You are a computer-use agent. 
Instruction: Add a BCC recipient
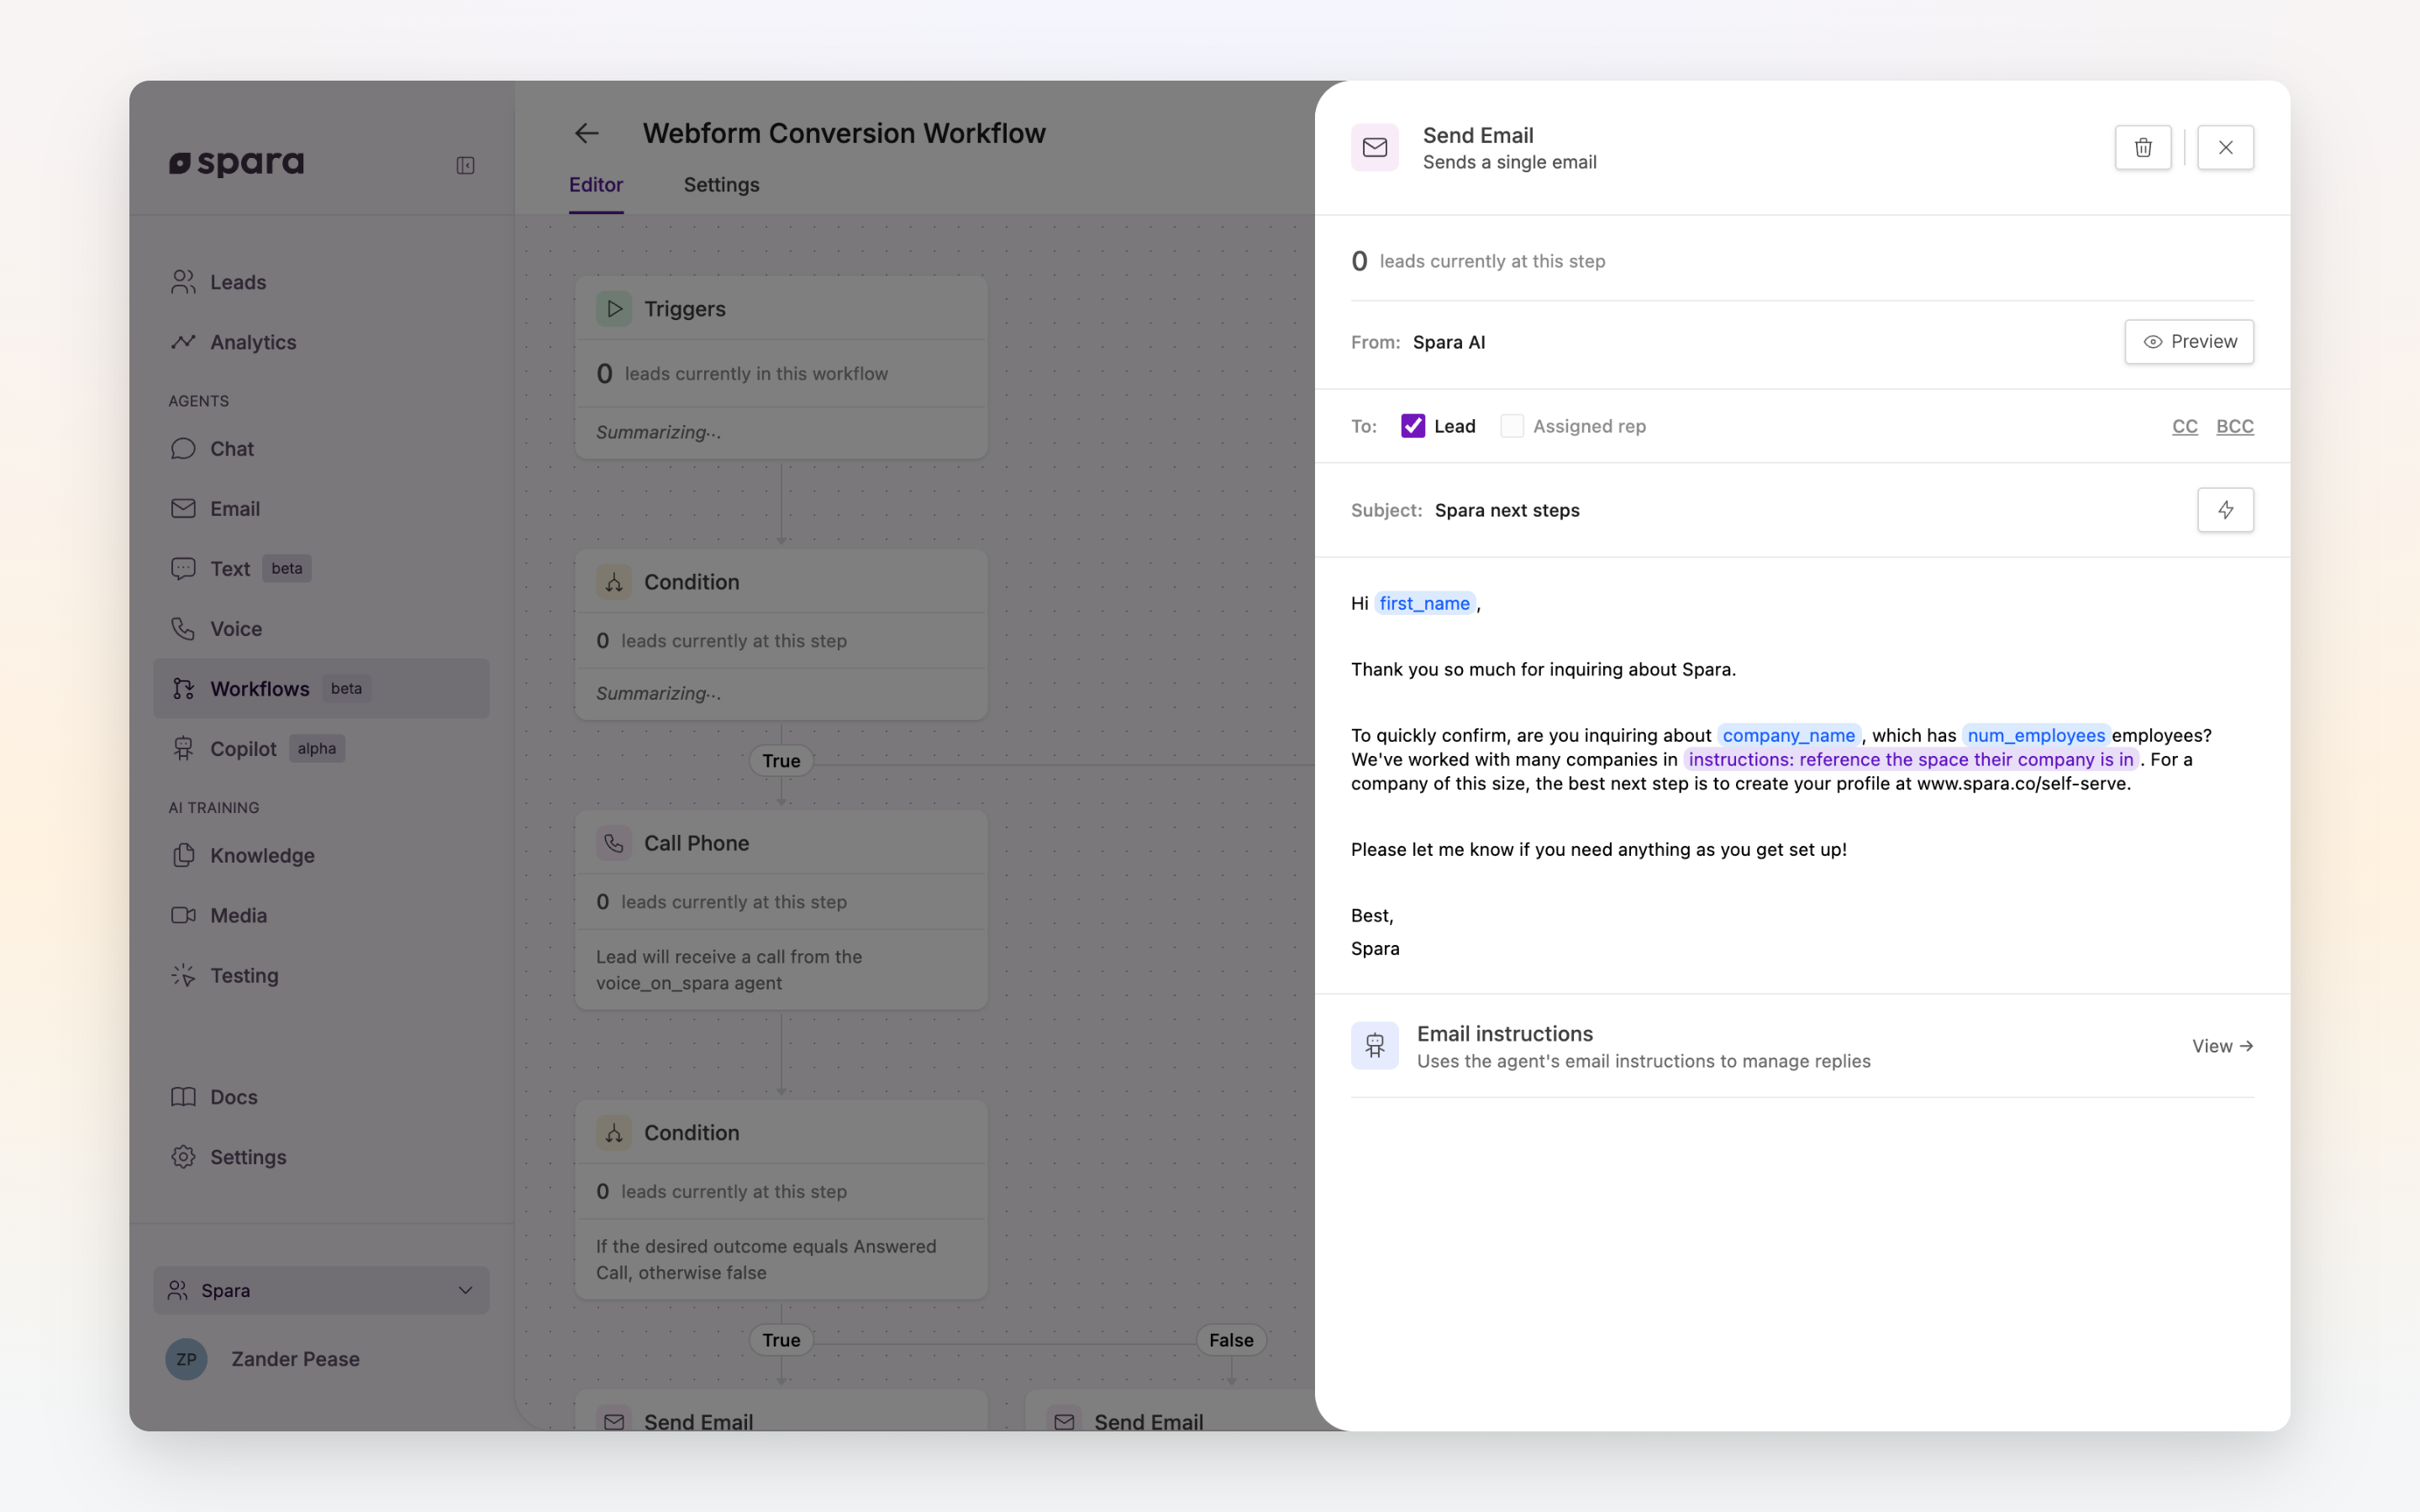pyautogui.click(x=2234, y=426)
